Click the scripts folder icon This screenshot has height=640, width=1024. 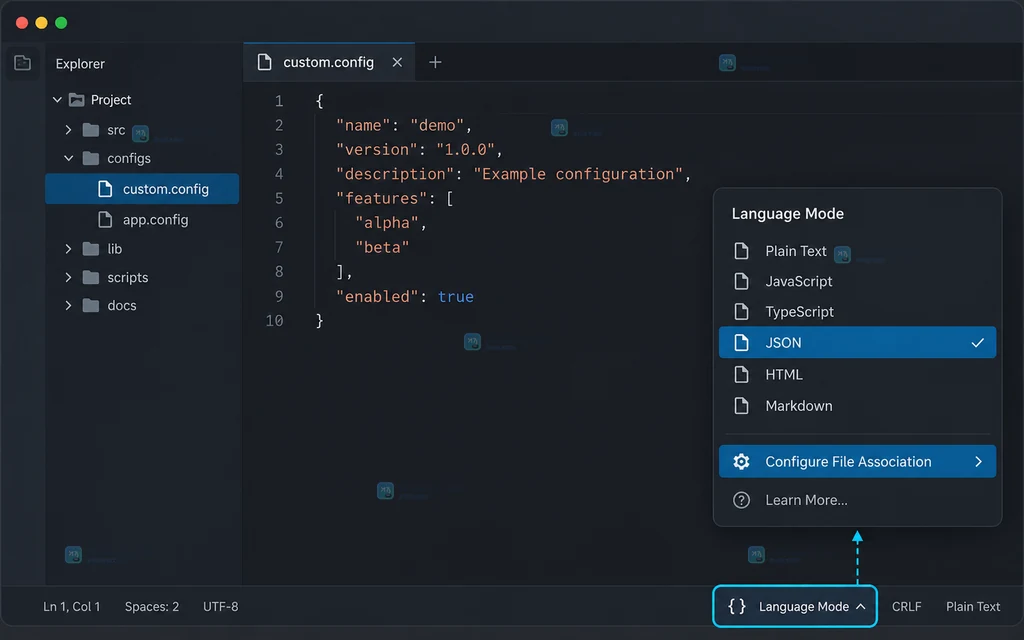[x=91, y=278]
